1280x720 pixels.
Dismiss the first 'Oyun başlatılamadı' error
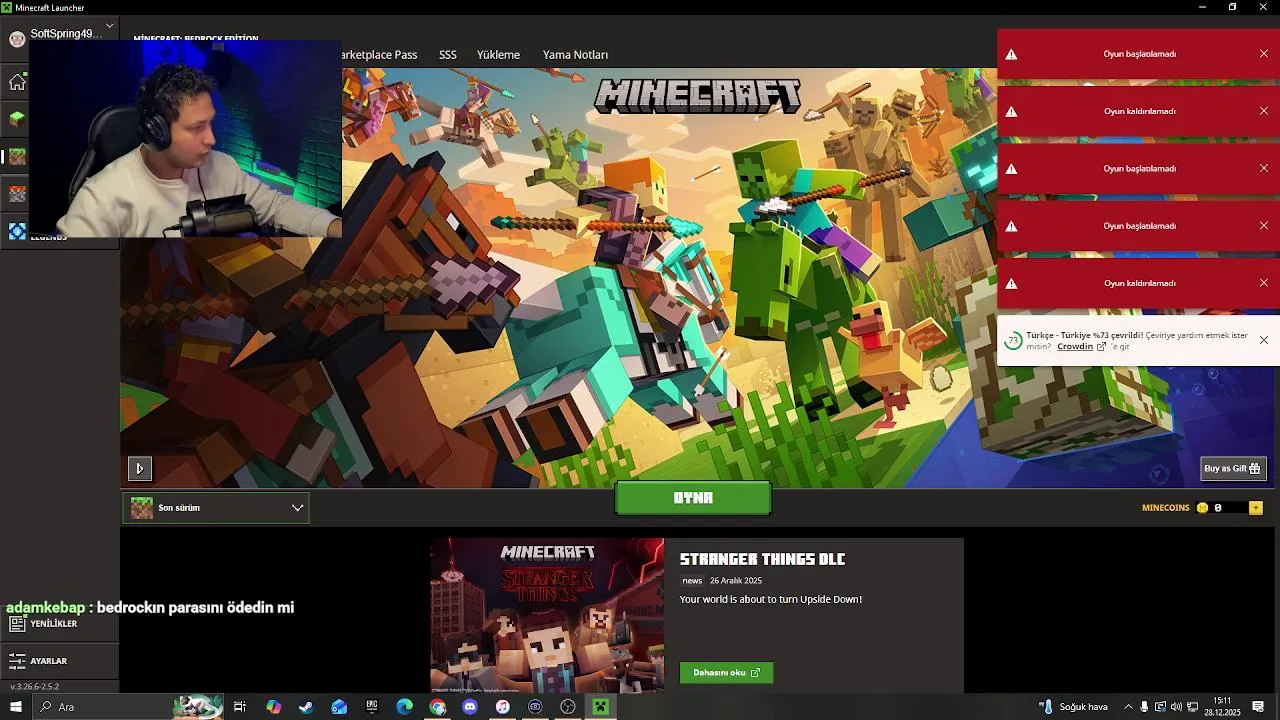coord(1264,54)
